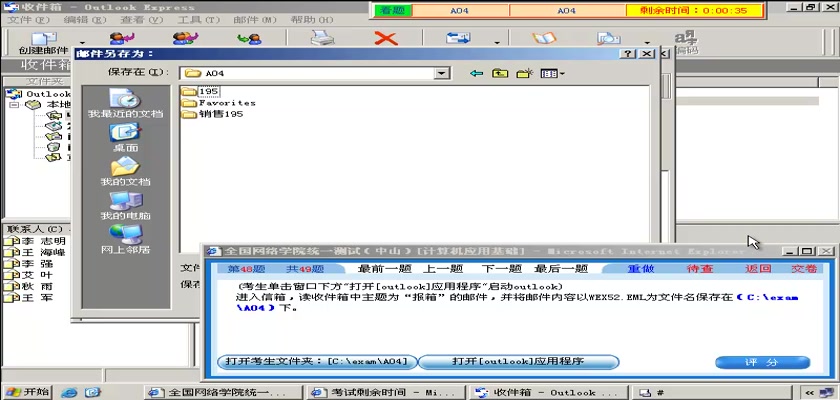Click Outlook Express quick launch icon
This screenshot has width=840, height=400.
click(x=93, y=393)
